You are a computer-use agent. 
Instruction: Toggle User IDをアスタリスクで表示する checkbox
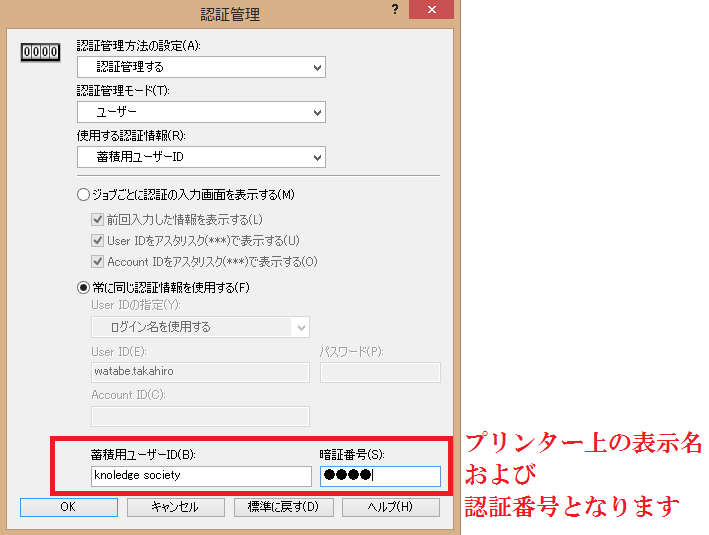[98, 240]
